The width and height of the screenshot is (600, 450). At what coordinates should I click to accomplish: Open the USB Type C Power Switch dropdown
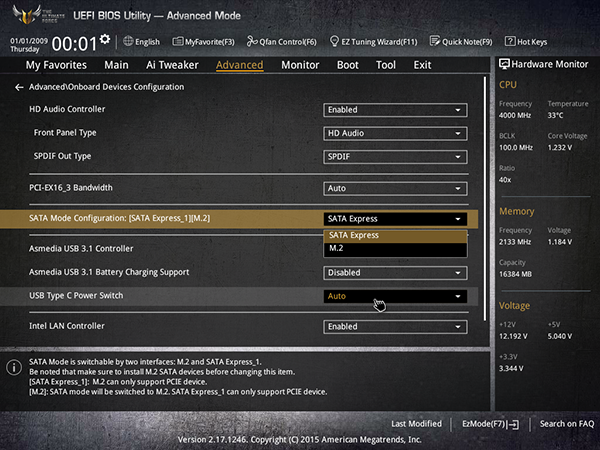(x=395, y=296)
